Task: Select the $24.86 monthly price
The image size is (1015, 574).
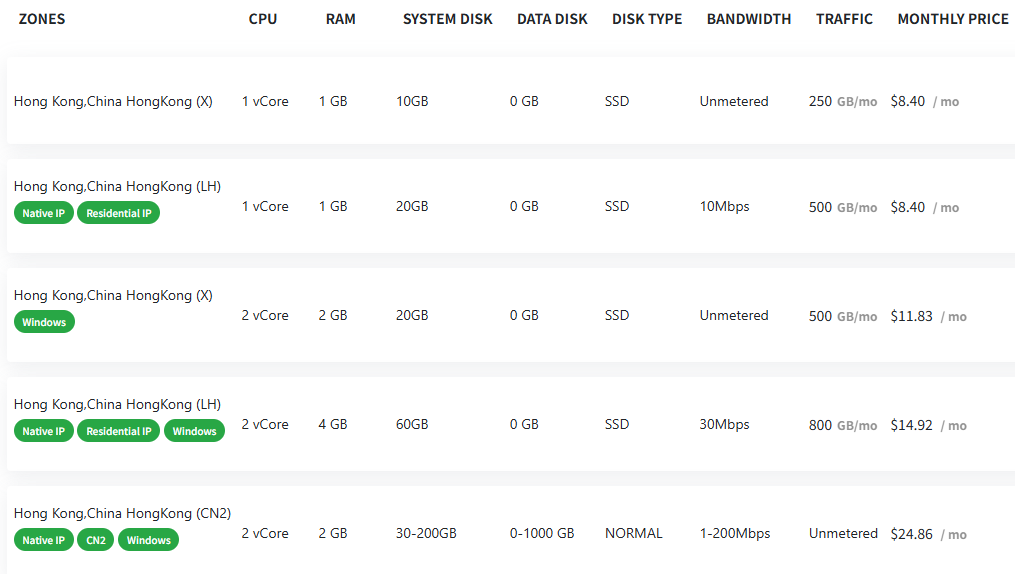Action: tap(911, 534)
